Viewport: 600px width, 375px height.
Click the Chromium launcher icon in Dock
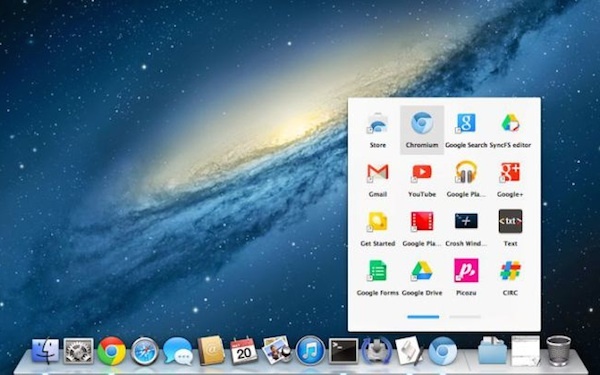point(443,351)
